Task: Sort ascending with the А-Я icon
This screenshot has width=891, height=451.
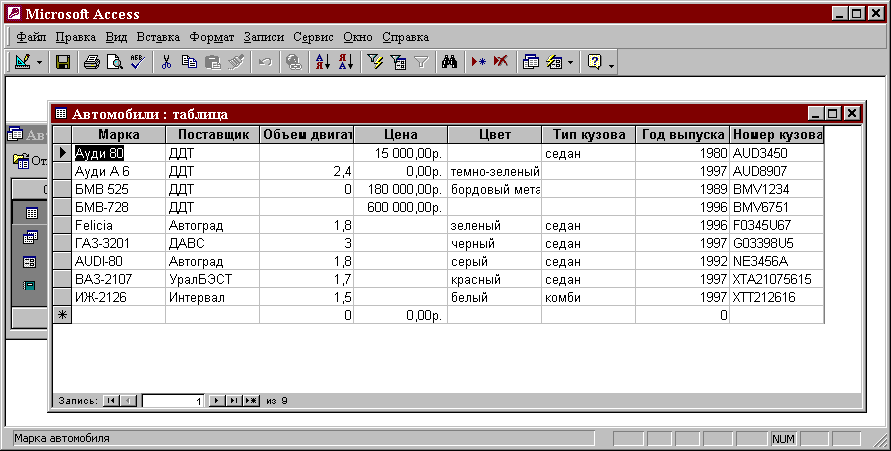Action: 322,61
